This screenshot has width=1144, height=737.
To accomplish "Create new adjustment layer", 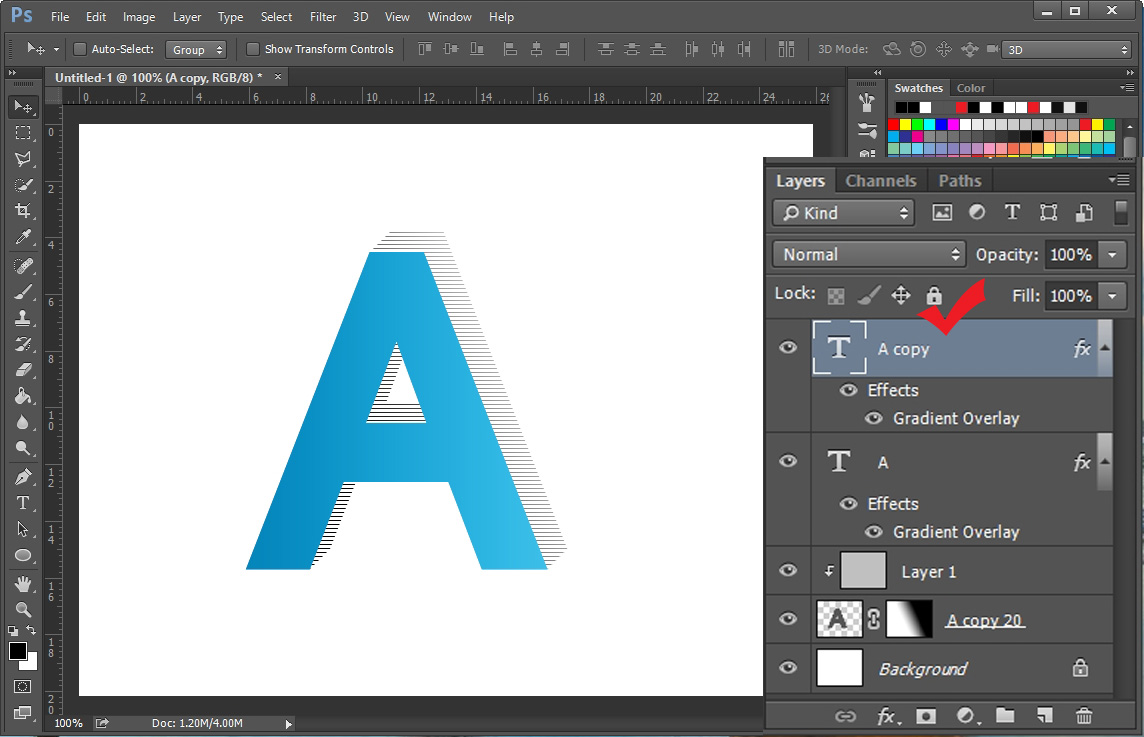I will click(967, 717).
